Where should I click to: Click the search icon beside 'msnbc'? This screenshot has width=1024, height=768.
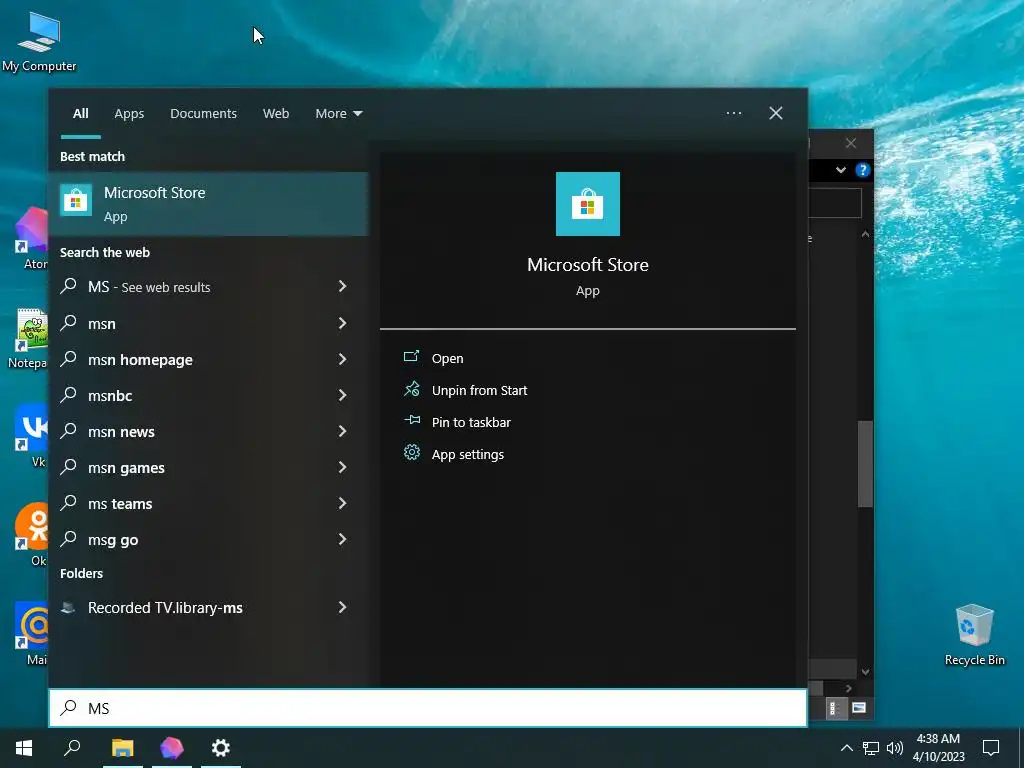tap(69, 394)
